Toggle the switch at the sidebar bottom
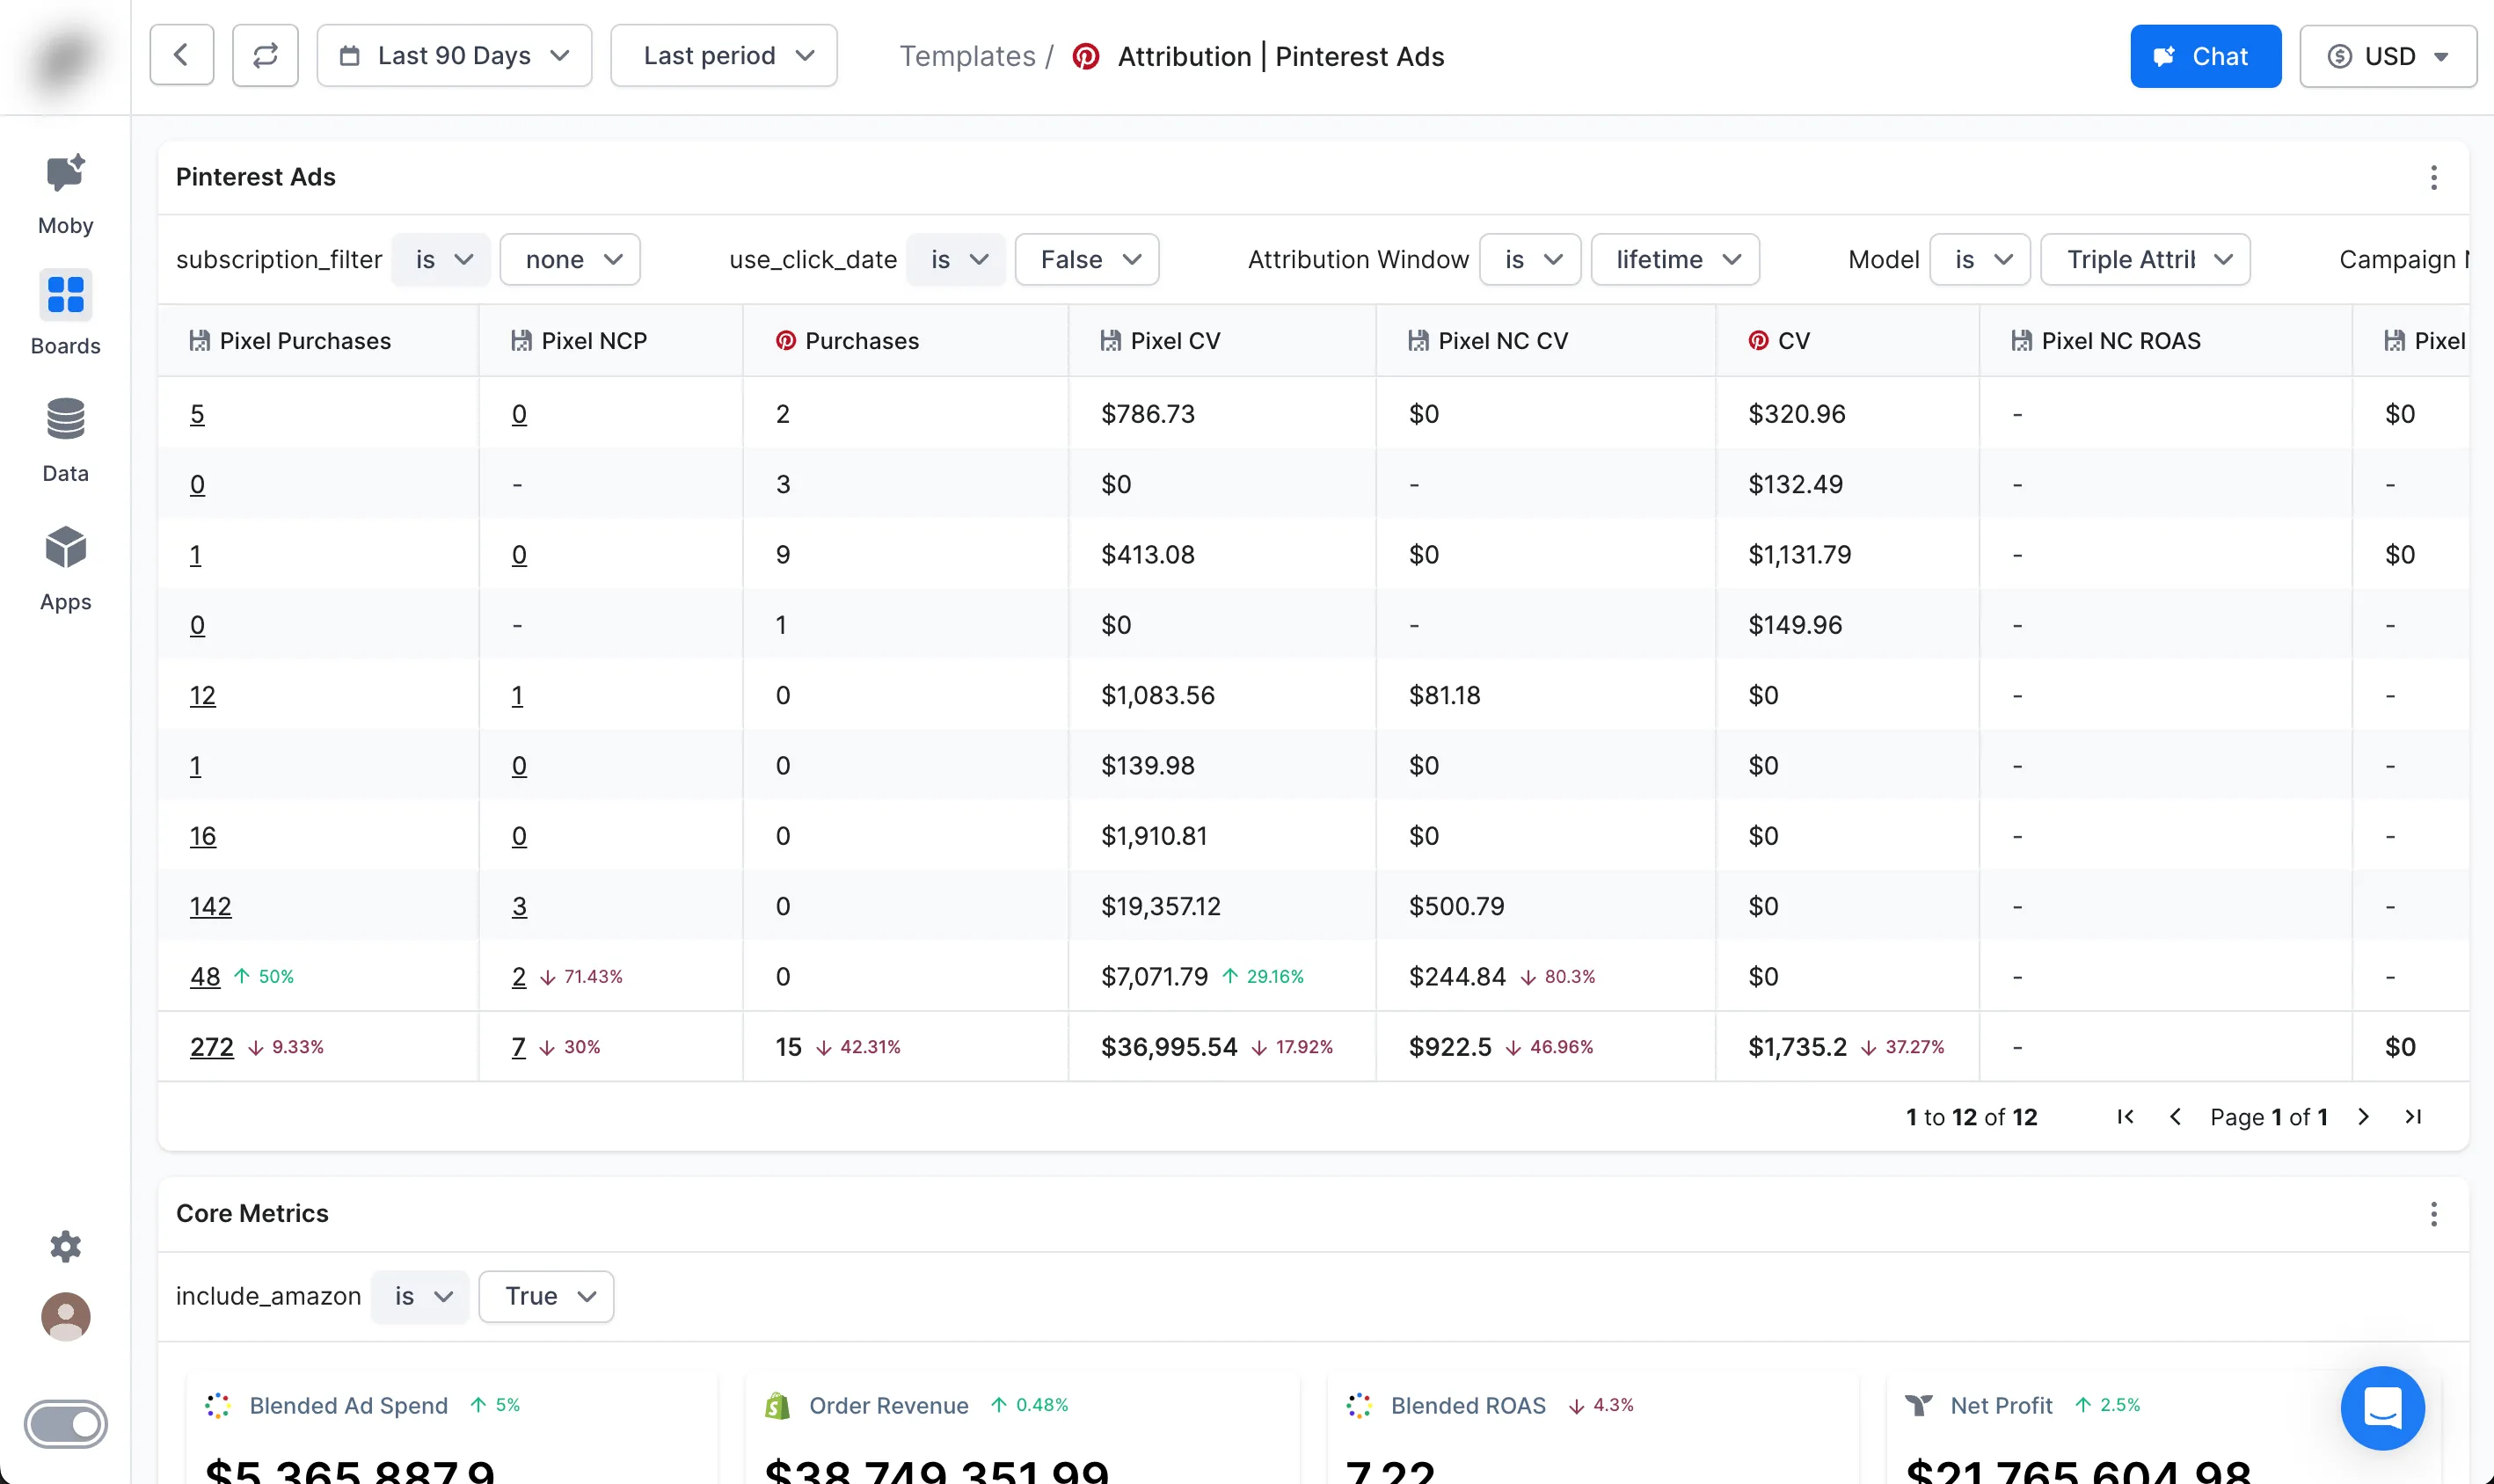The image size is (2494, 1484). click(x=65, y=1424)
